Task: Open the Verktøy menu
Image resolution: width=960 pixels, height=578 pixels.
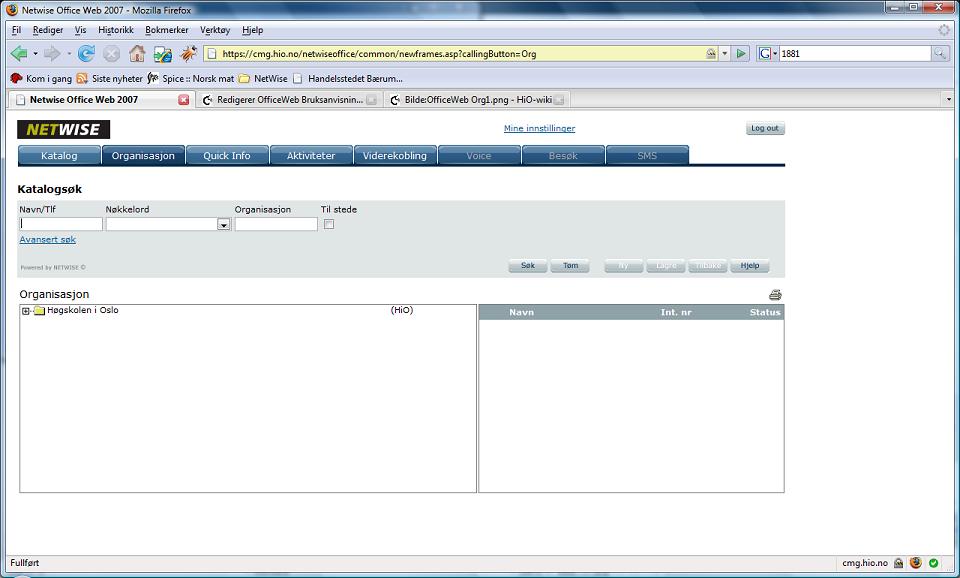Action: [215, 30]
